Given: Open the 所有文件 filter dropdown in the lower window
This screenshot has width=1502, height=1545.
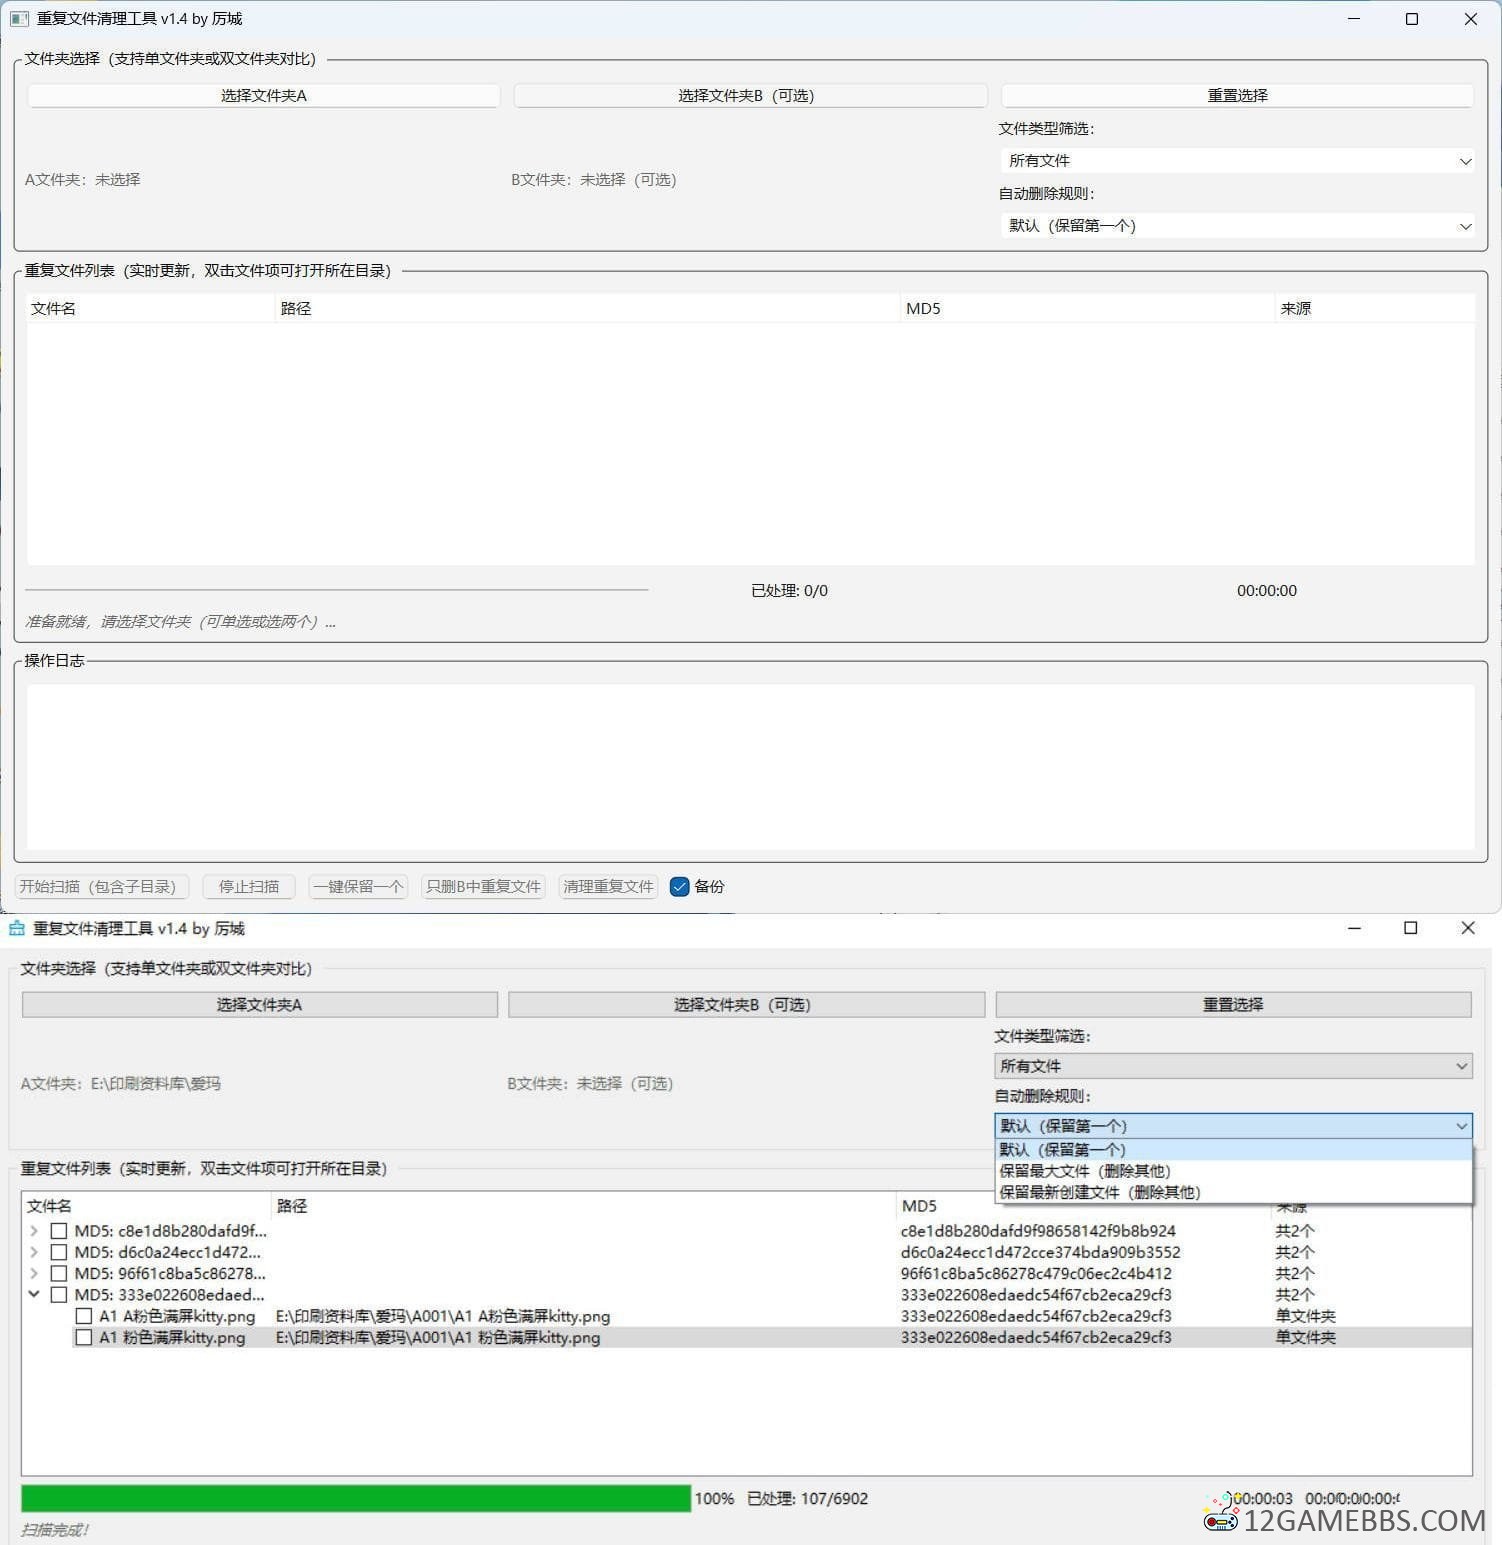Looking at the screenshot, I should [x=1232, y=1066].
